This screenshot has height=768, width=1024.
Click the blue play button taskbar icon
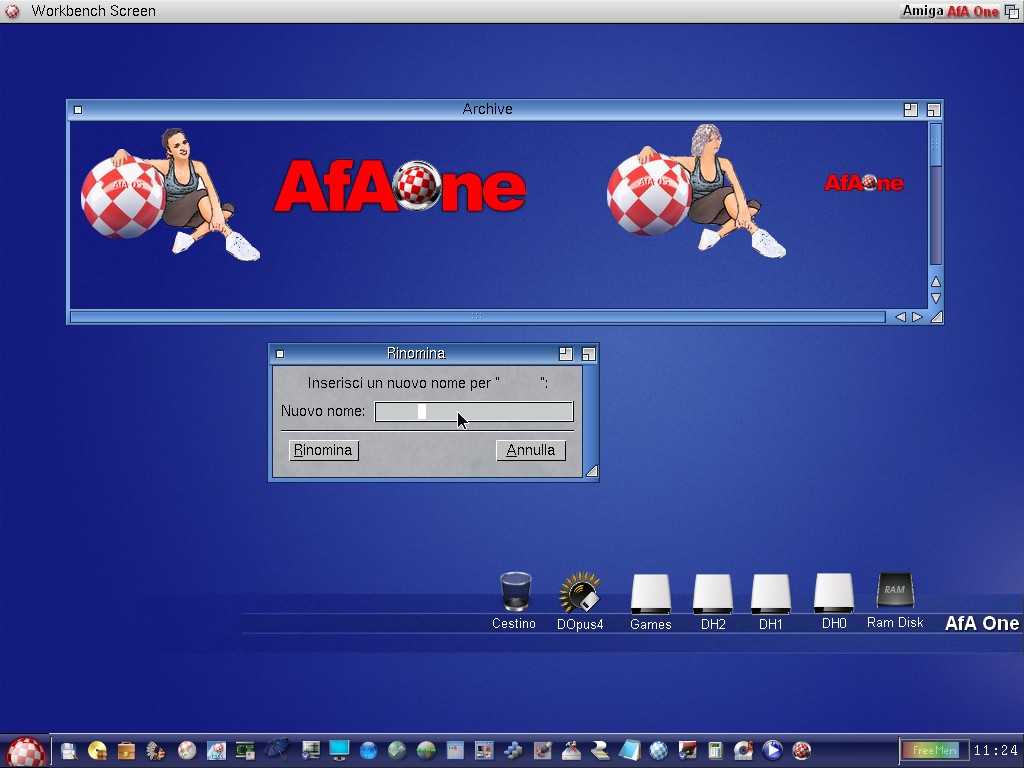click(772, 750)
